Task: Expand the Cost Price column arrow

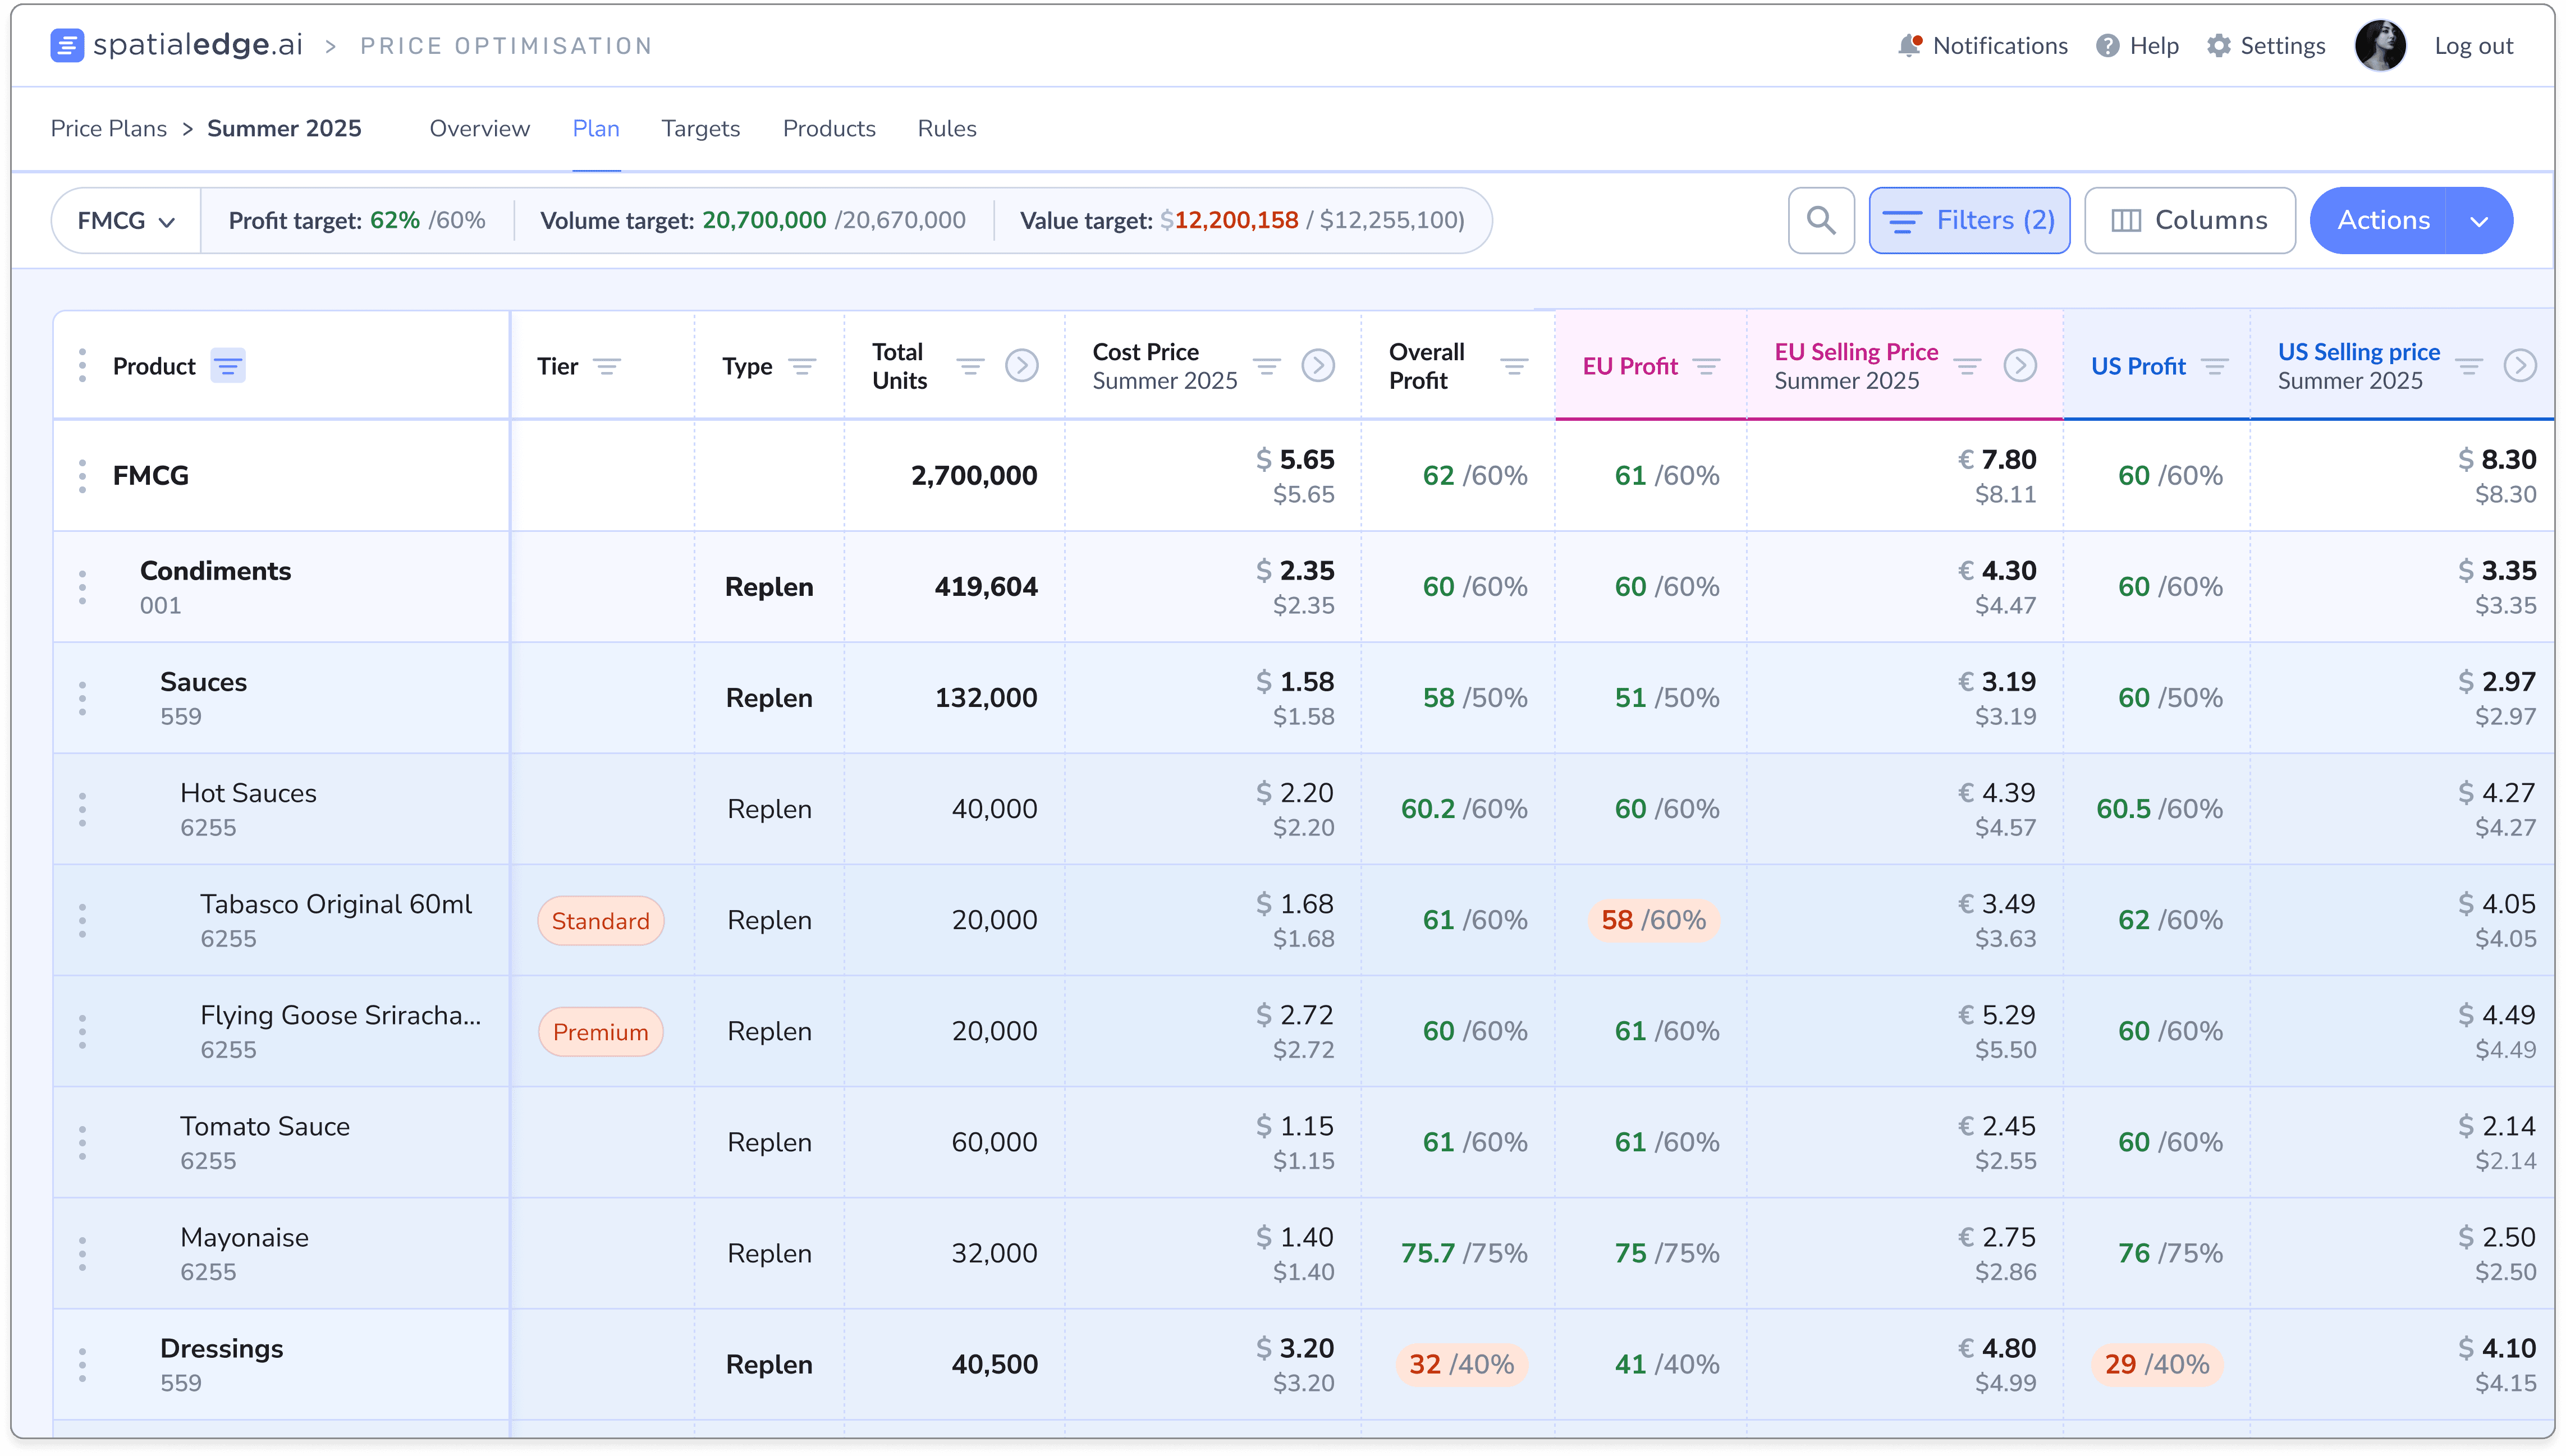Action: click(1318, 366)
